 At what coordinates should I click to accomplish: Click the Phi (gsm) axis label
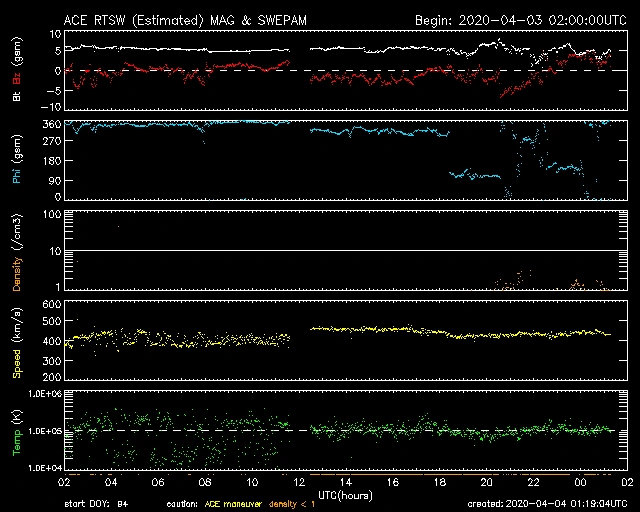pyautogui.click(x=16, y=162)
